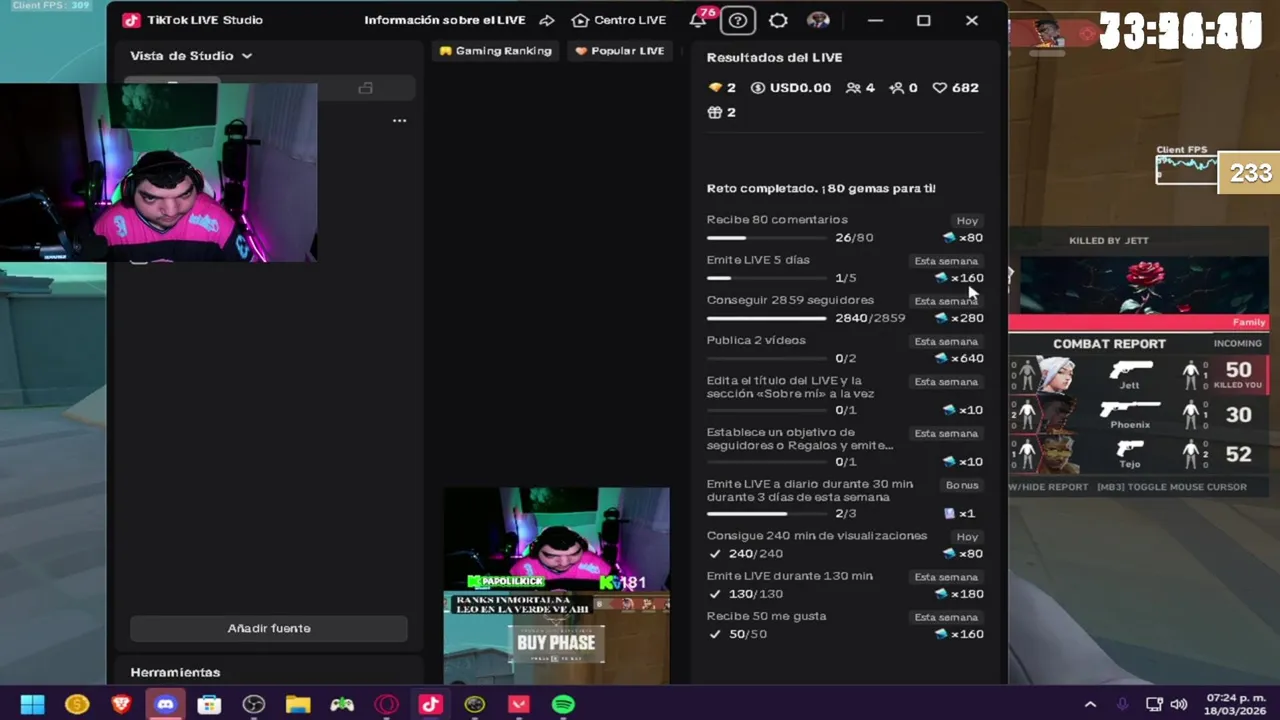Open OBS Studio from the taskbar
1280x720 pixels.
coord(254,705)
